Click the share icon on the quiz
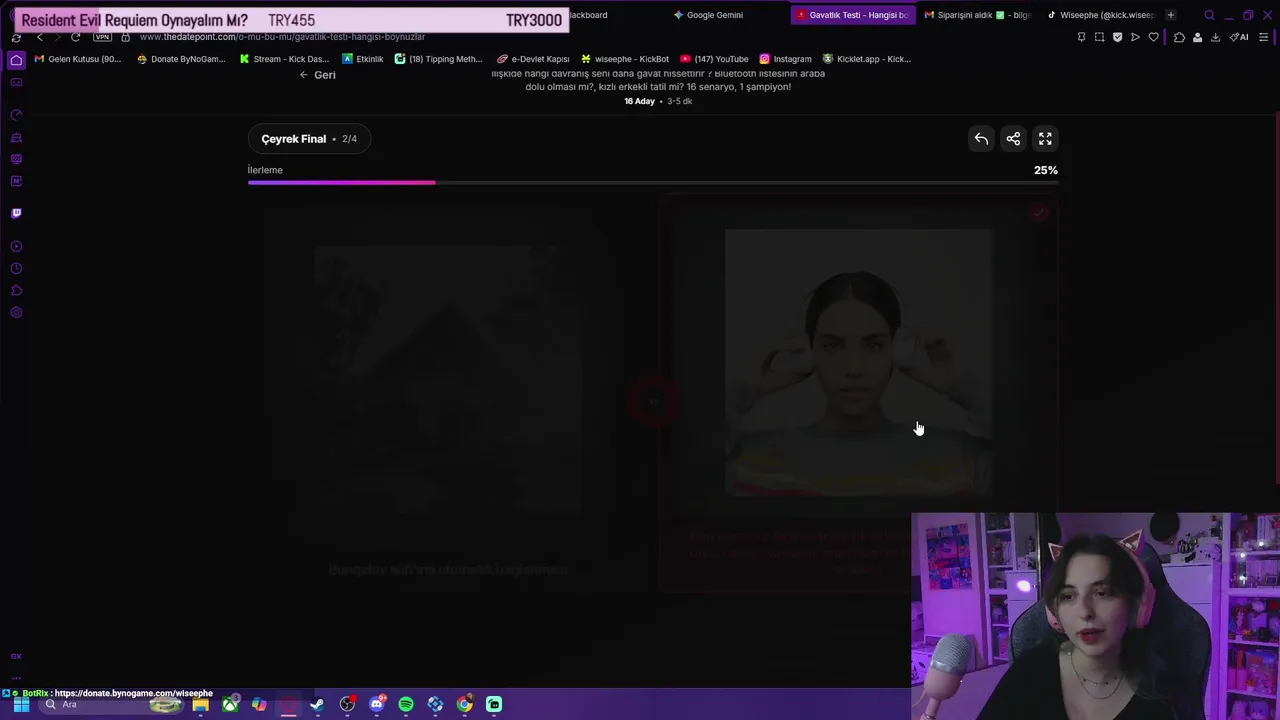The image size is (1280, 720). (x=1013, y=139)
